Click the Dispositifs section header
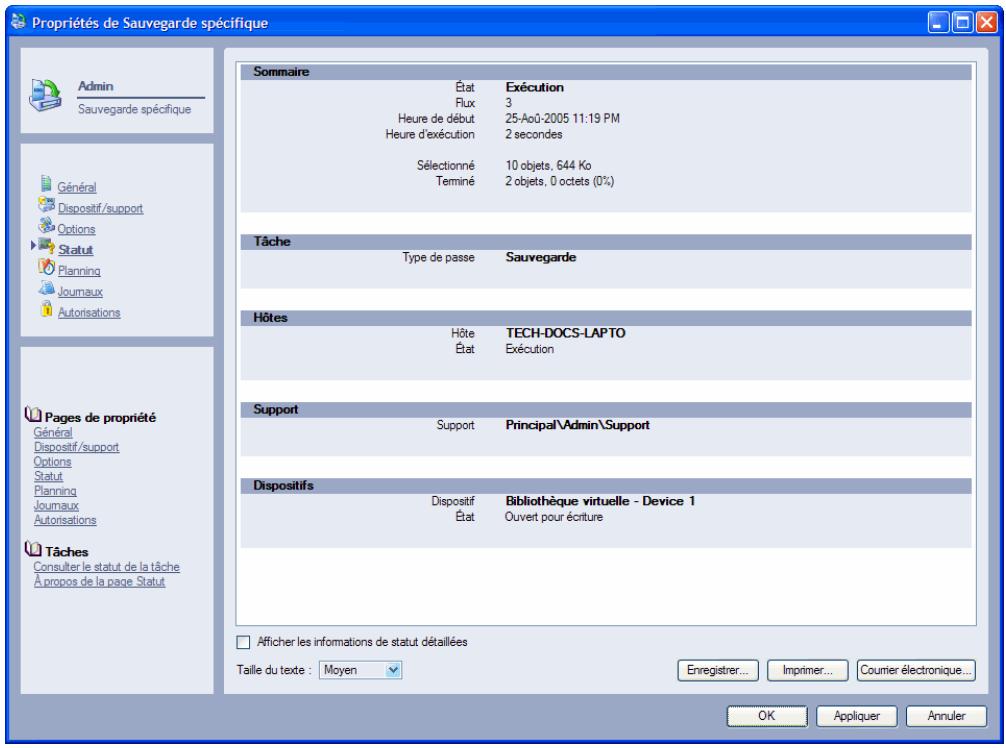Viewport: 1006px width, 748px height. click(606, 486)
